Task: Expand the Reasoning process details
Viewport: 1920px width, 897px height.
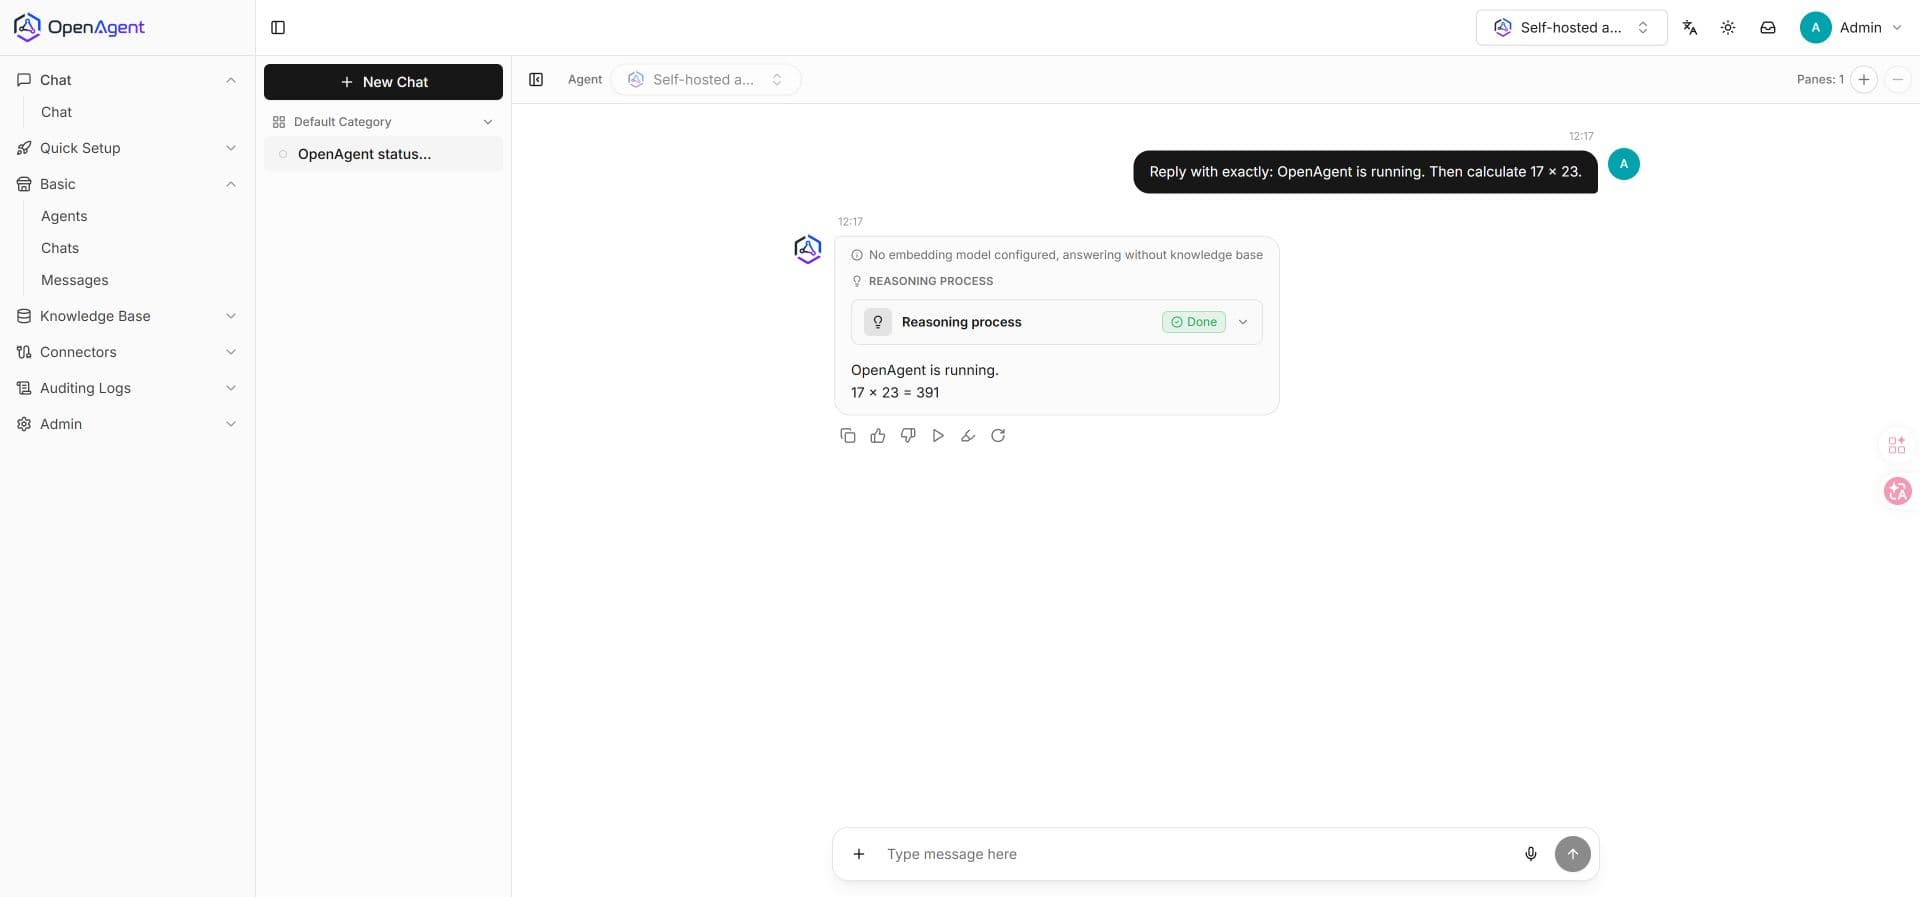Action: 1057,322
